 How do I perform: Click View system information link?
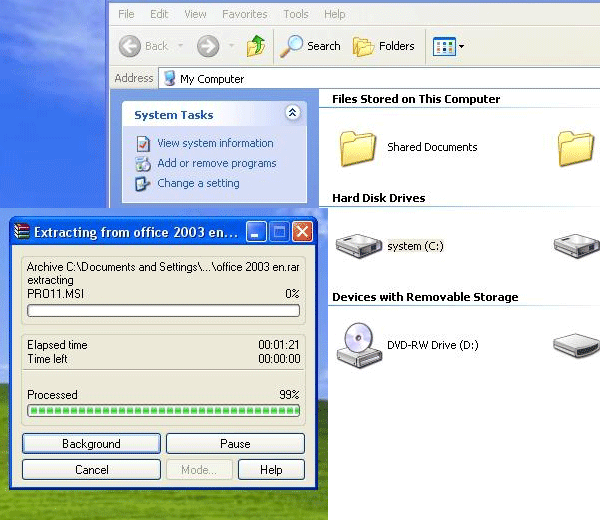click(x=215, y=143)
